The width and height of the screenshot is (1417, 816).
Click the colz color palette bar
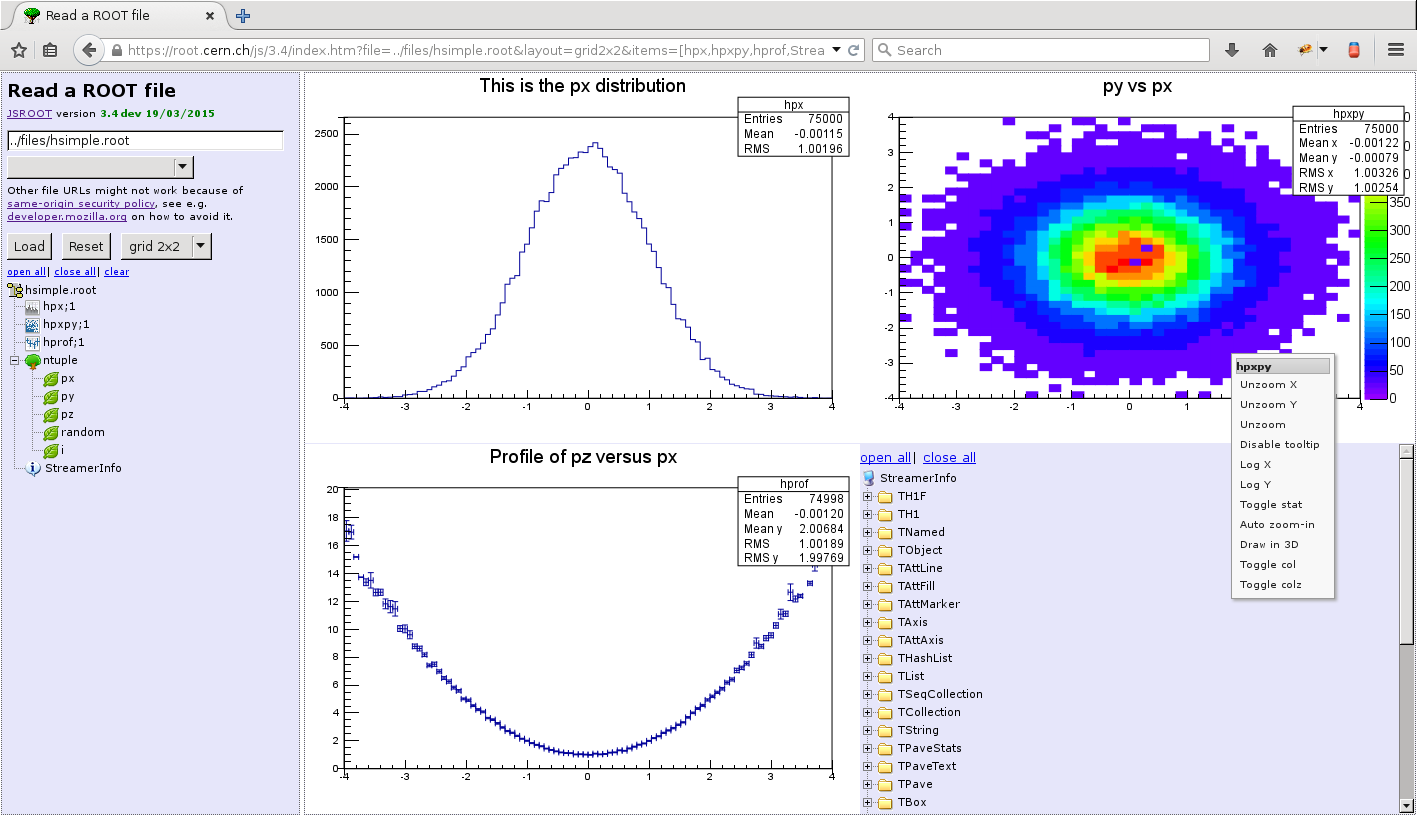pos(1375,300)
